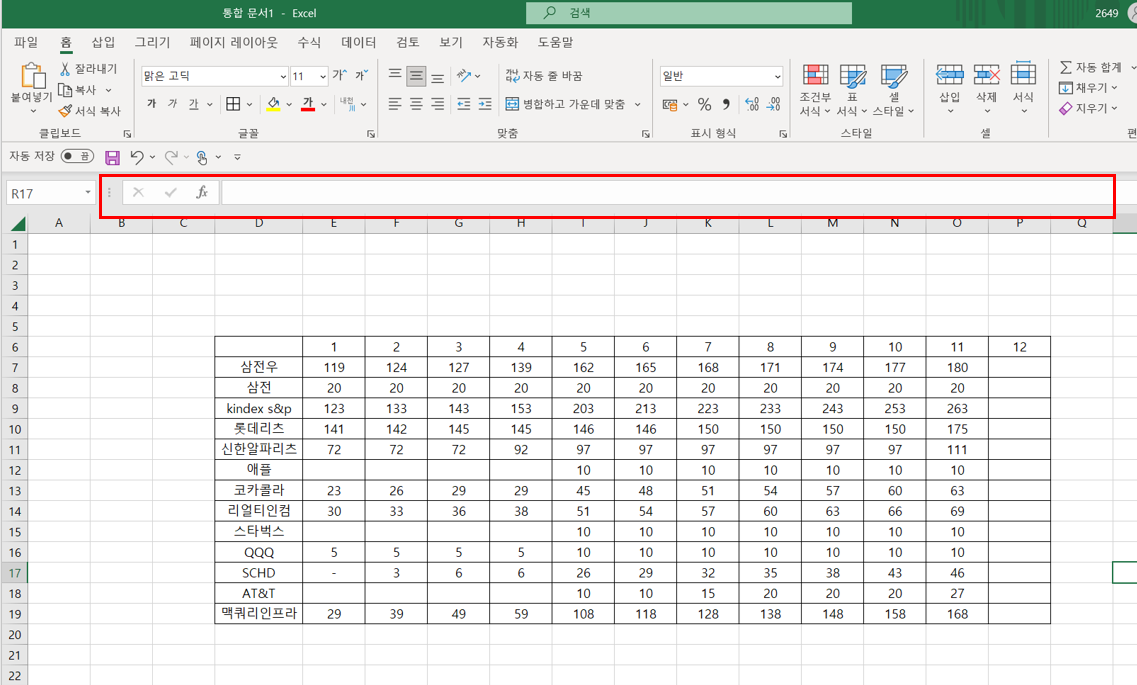Increase font size with larger 가 icon
The image size is (1137, 685).
click(339, 75)
